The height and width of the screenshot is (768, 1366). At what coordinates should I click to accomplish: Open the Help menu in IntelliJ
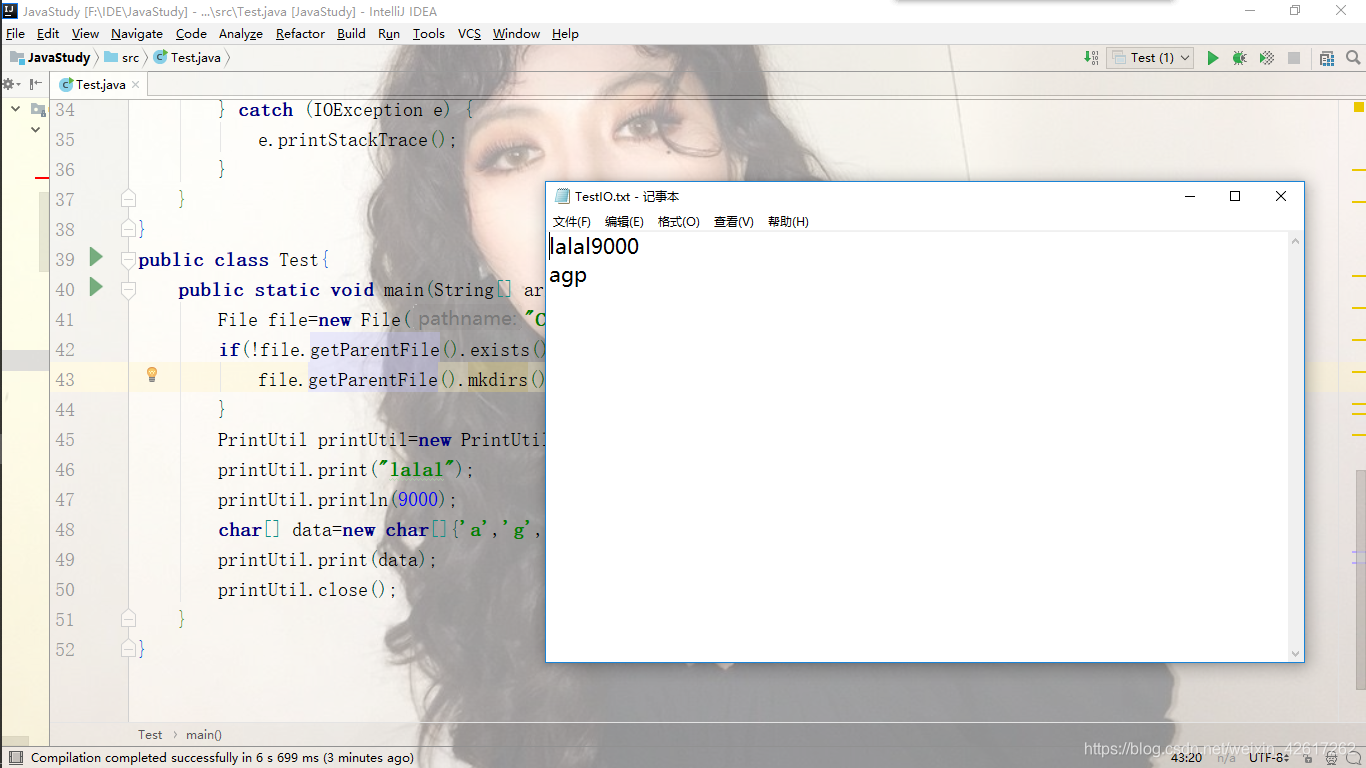pos(565,33)
